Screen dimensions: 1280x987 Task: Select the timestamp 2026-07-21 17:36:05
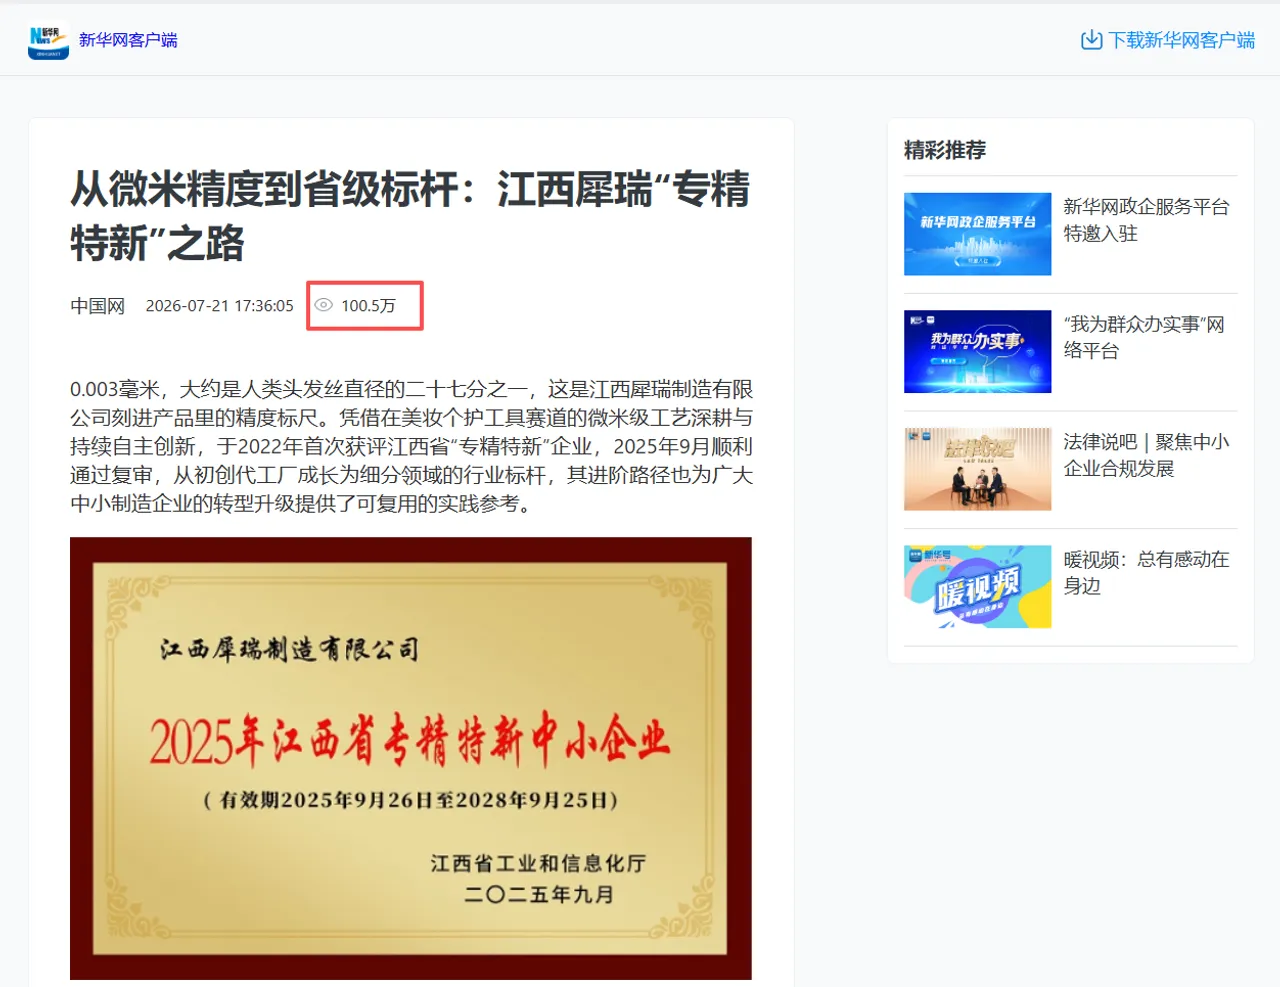coord(220,306)
